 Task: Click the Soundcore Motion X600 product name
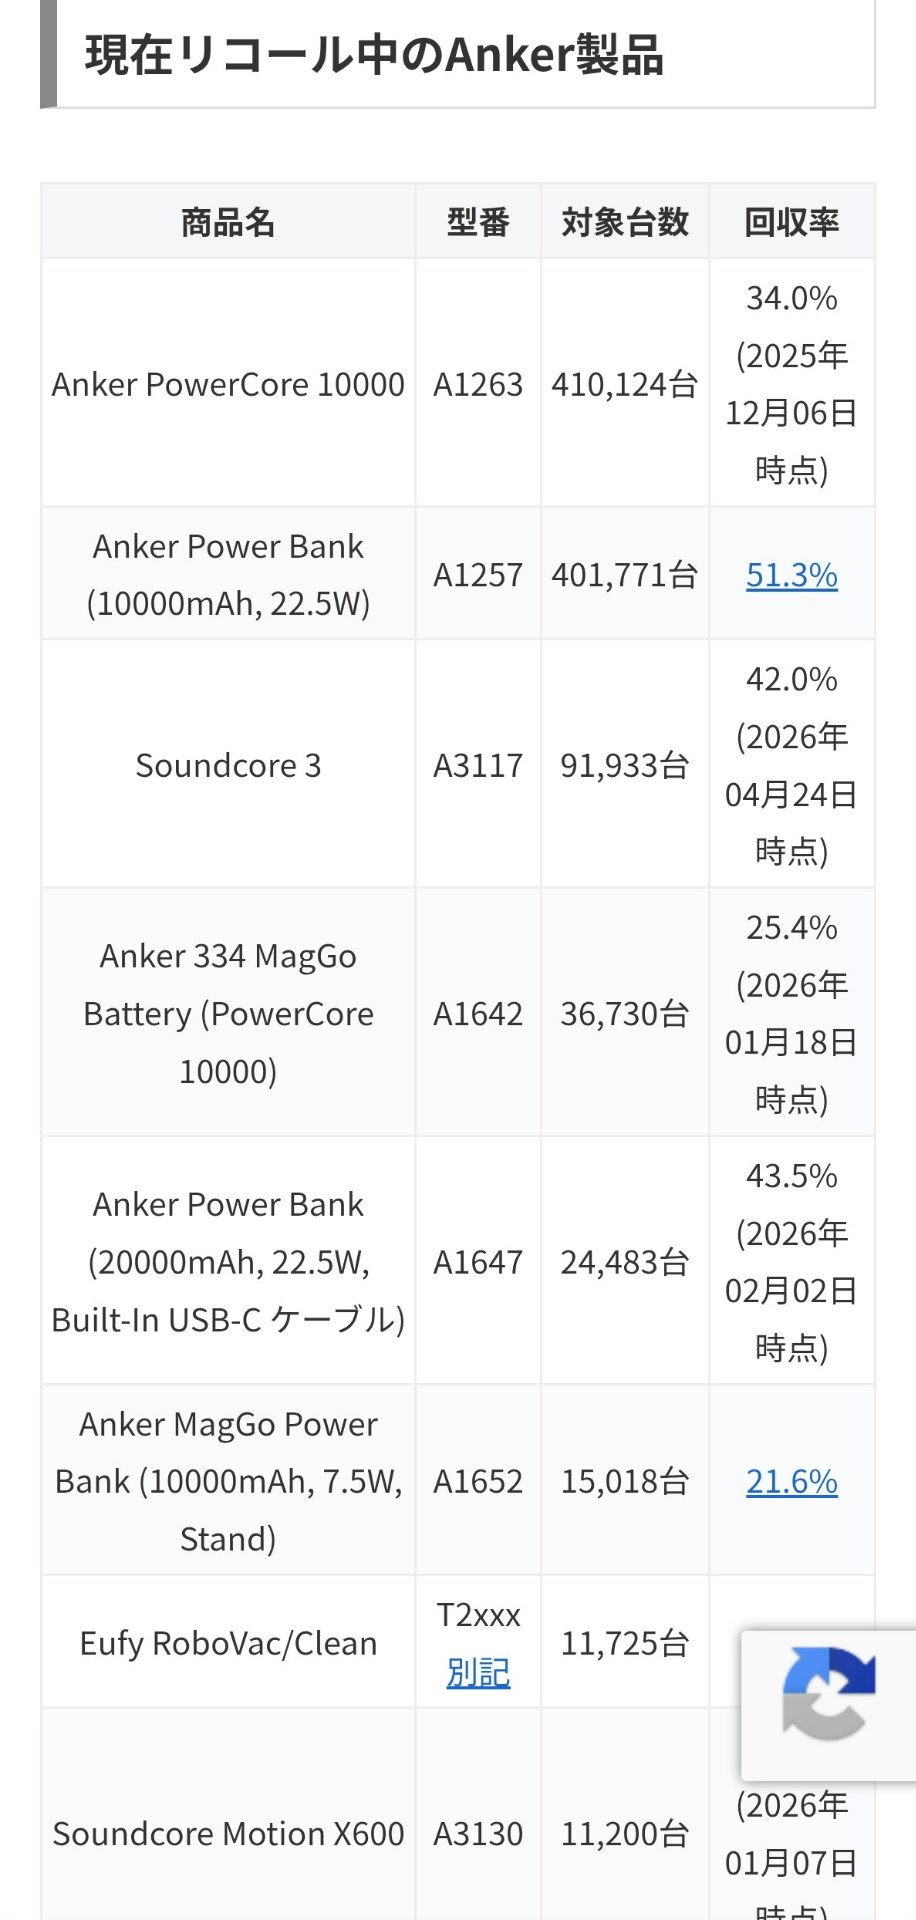(228, 1833)
